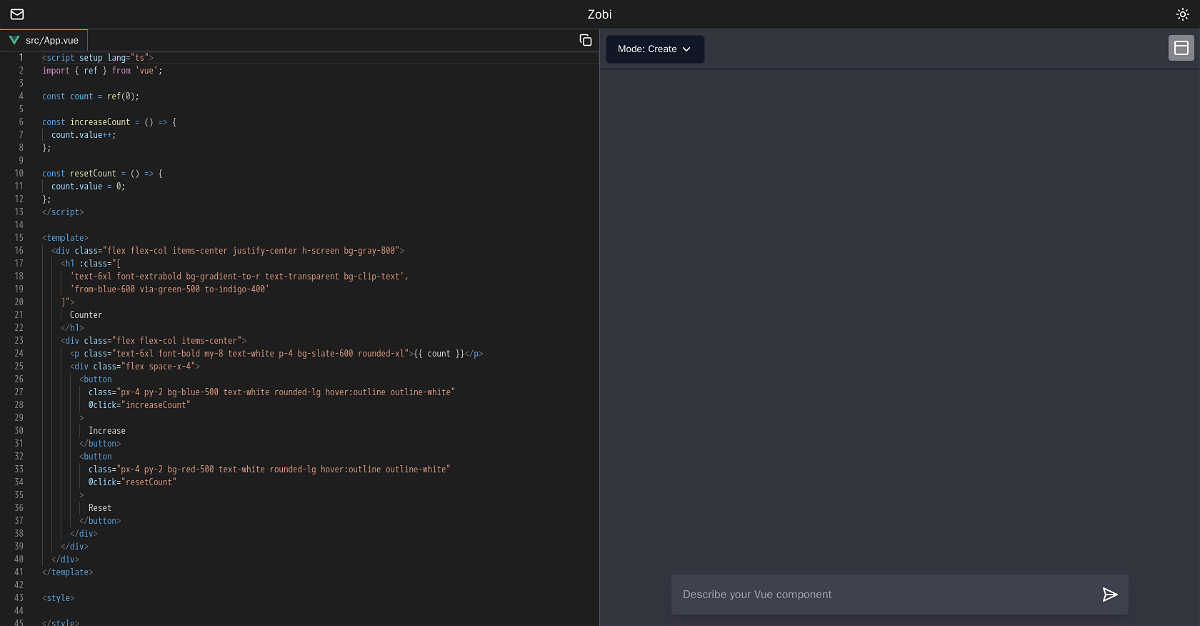Click the Zobi title in header
Viewport: 1200px width, 626px height.
click(600, 14)
